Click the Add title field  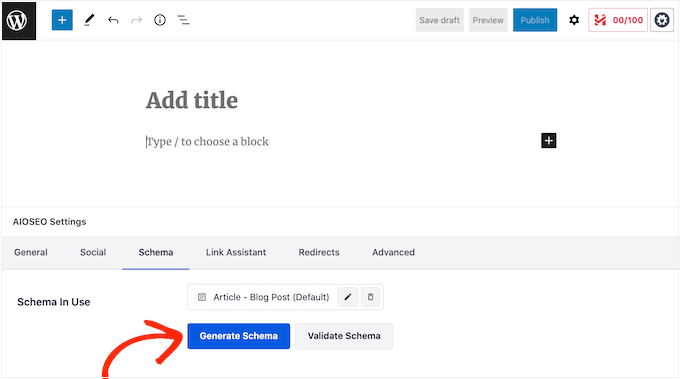click(192, 100)
